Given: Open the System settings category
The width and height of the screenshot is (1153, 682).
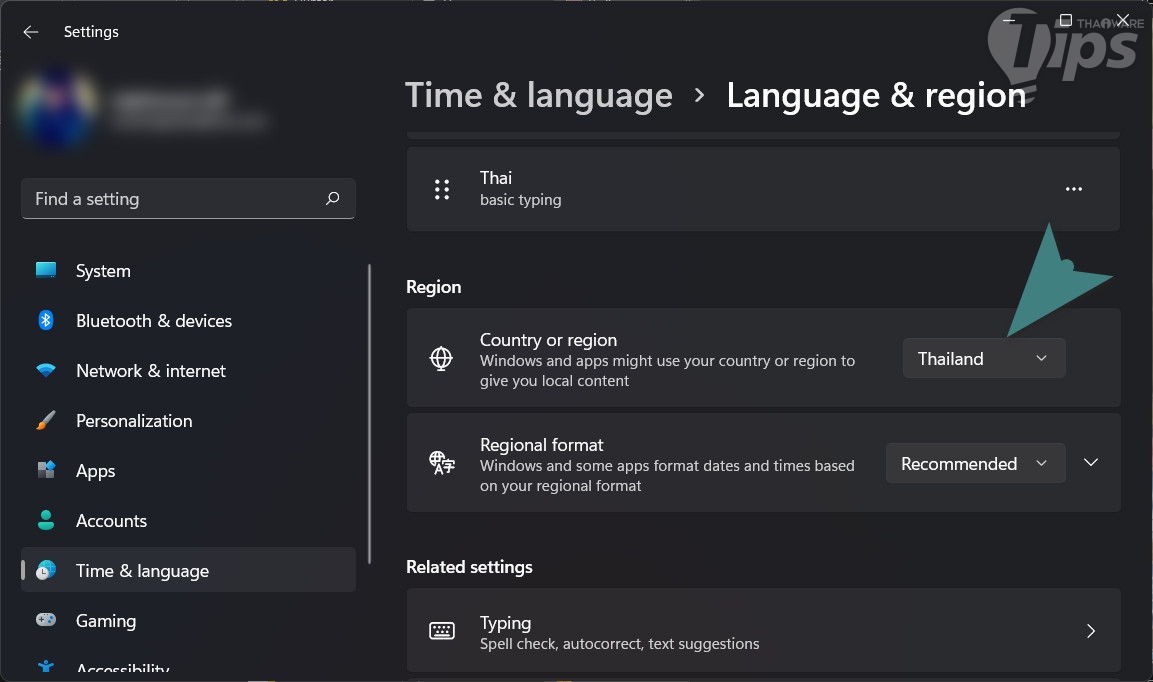Looking at the screenshot, I should pyautogui.click(x=103, y=271).
